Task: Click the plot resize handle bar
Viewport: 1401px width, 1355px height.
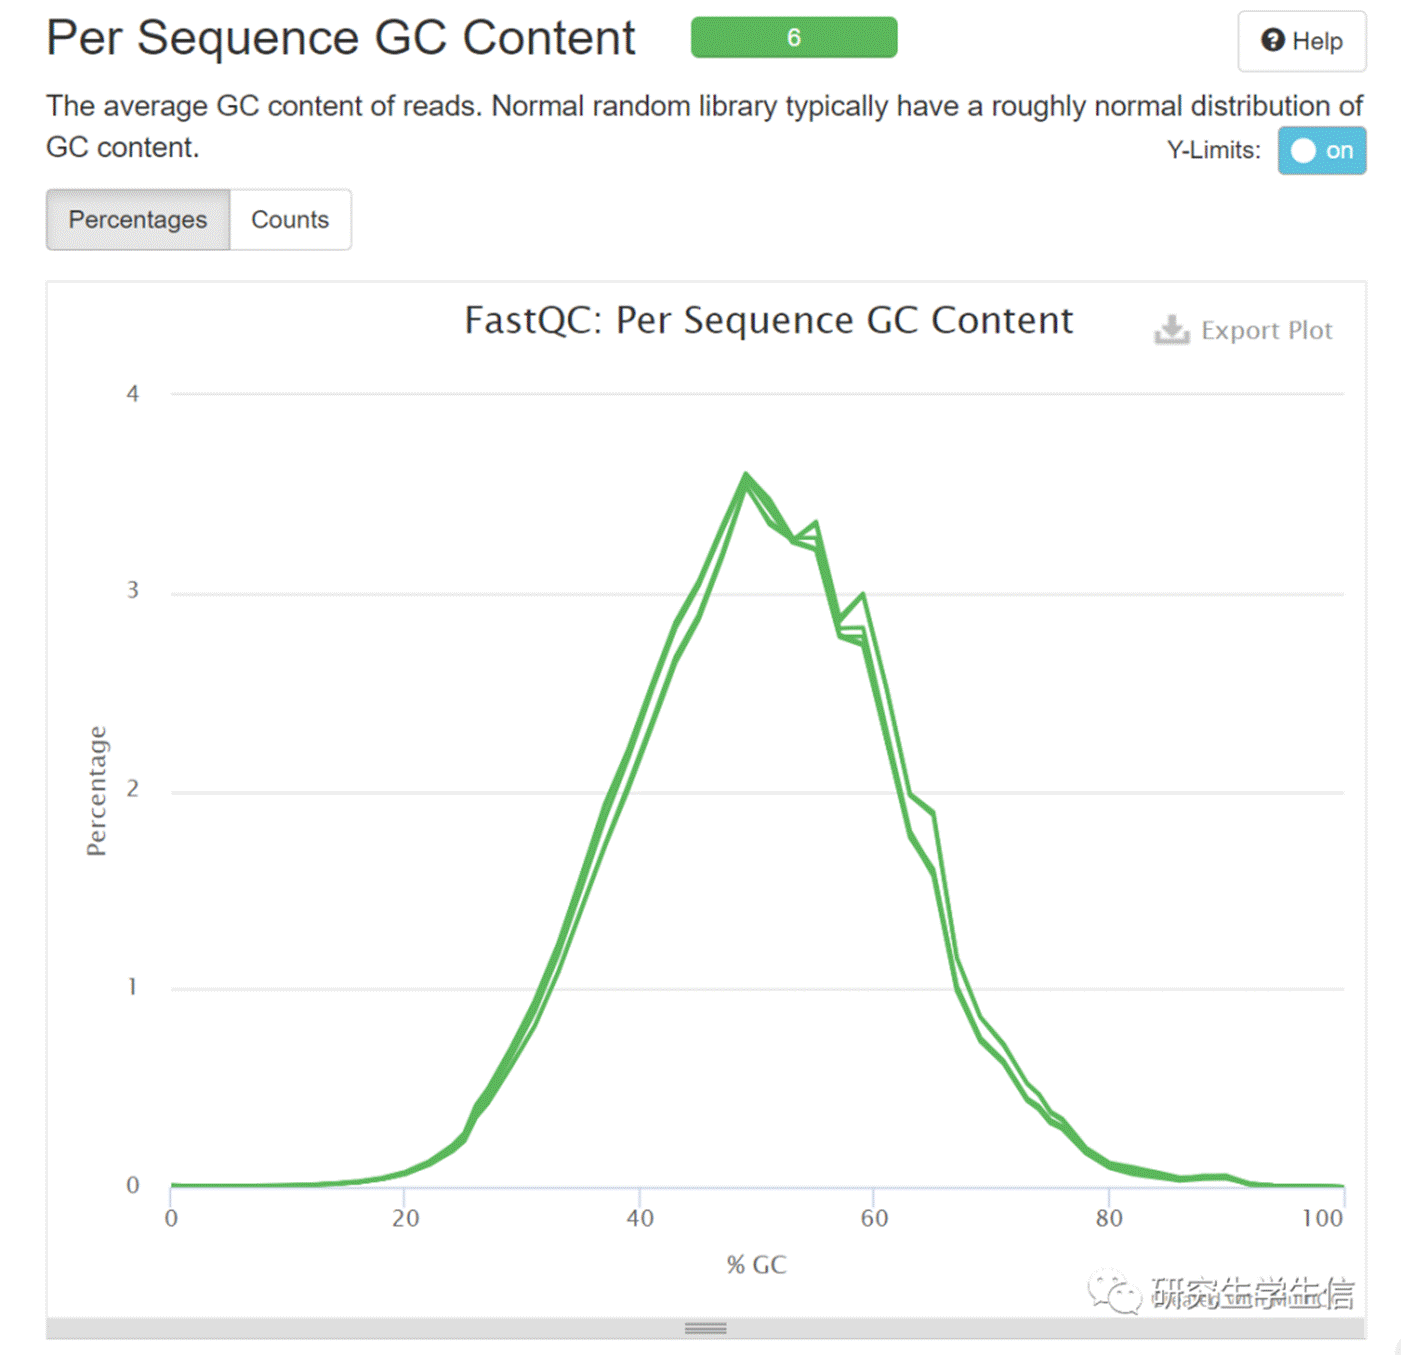Action: coord(705,1328)
